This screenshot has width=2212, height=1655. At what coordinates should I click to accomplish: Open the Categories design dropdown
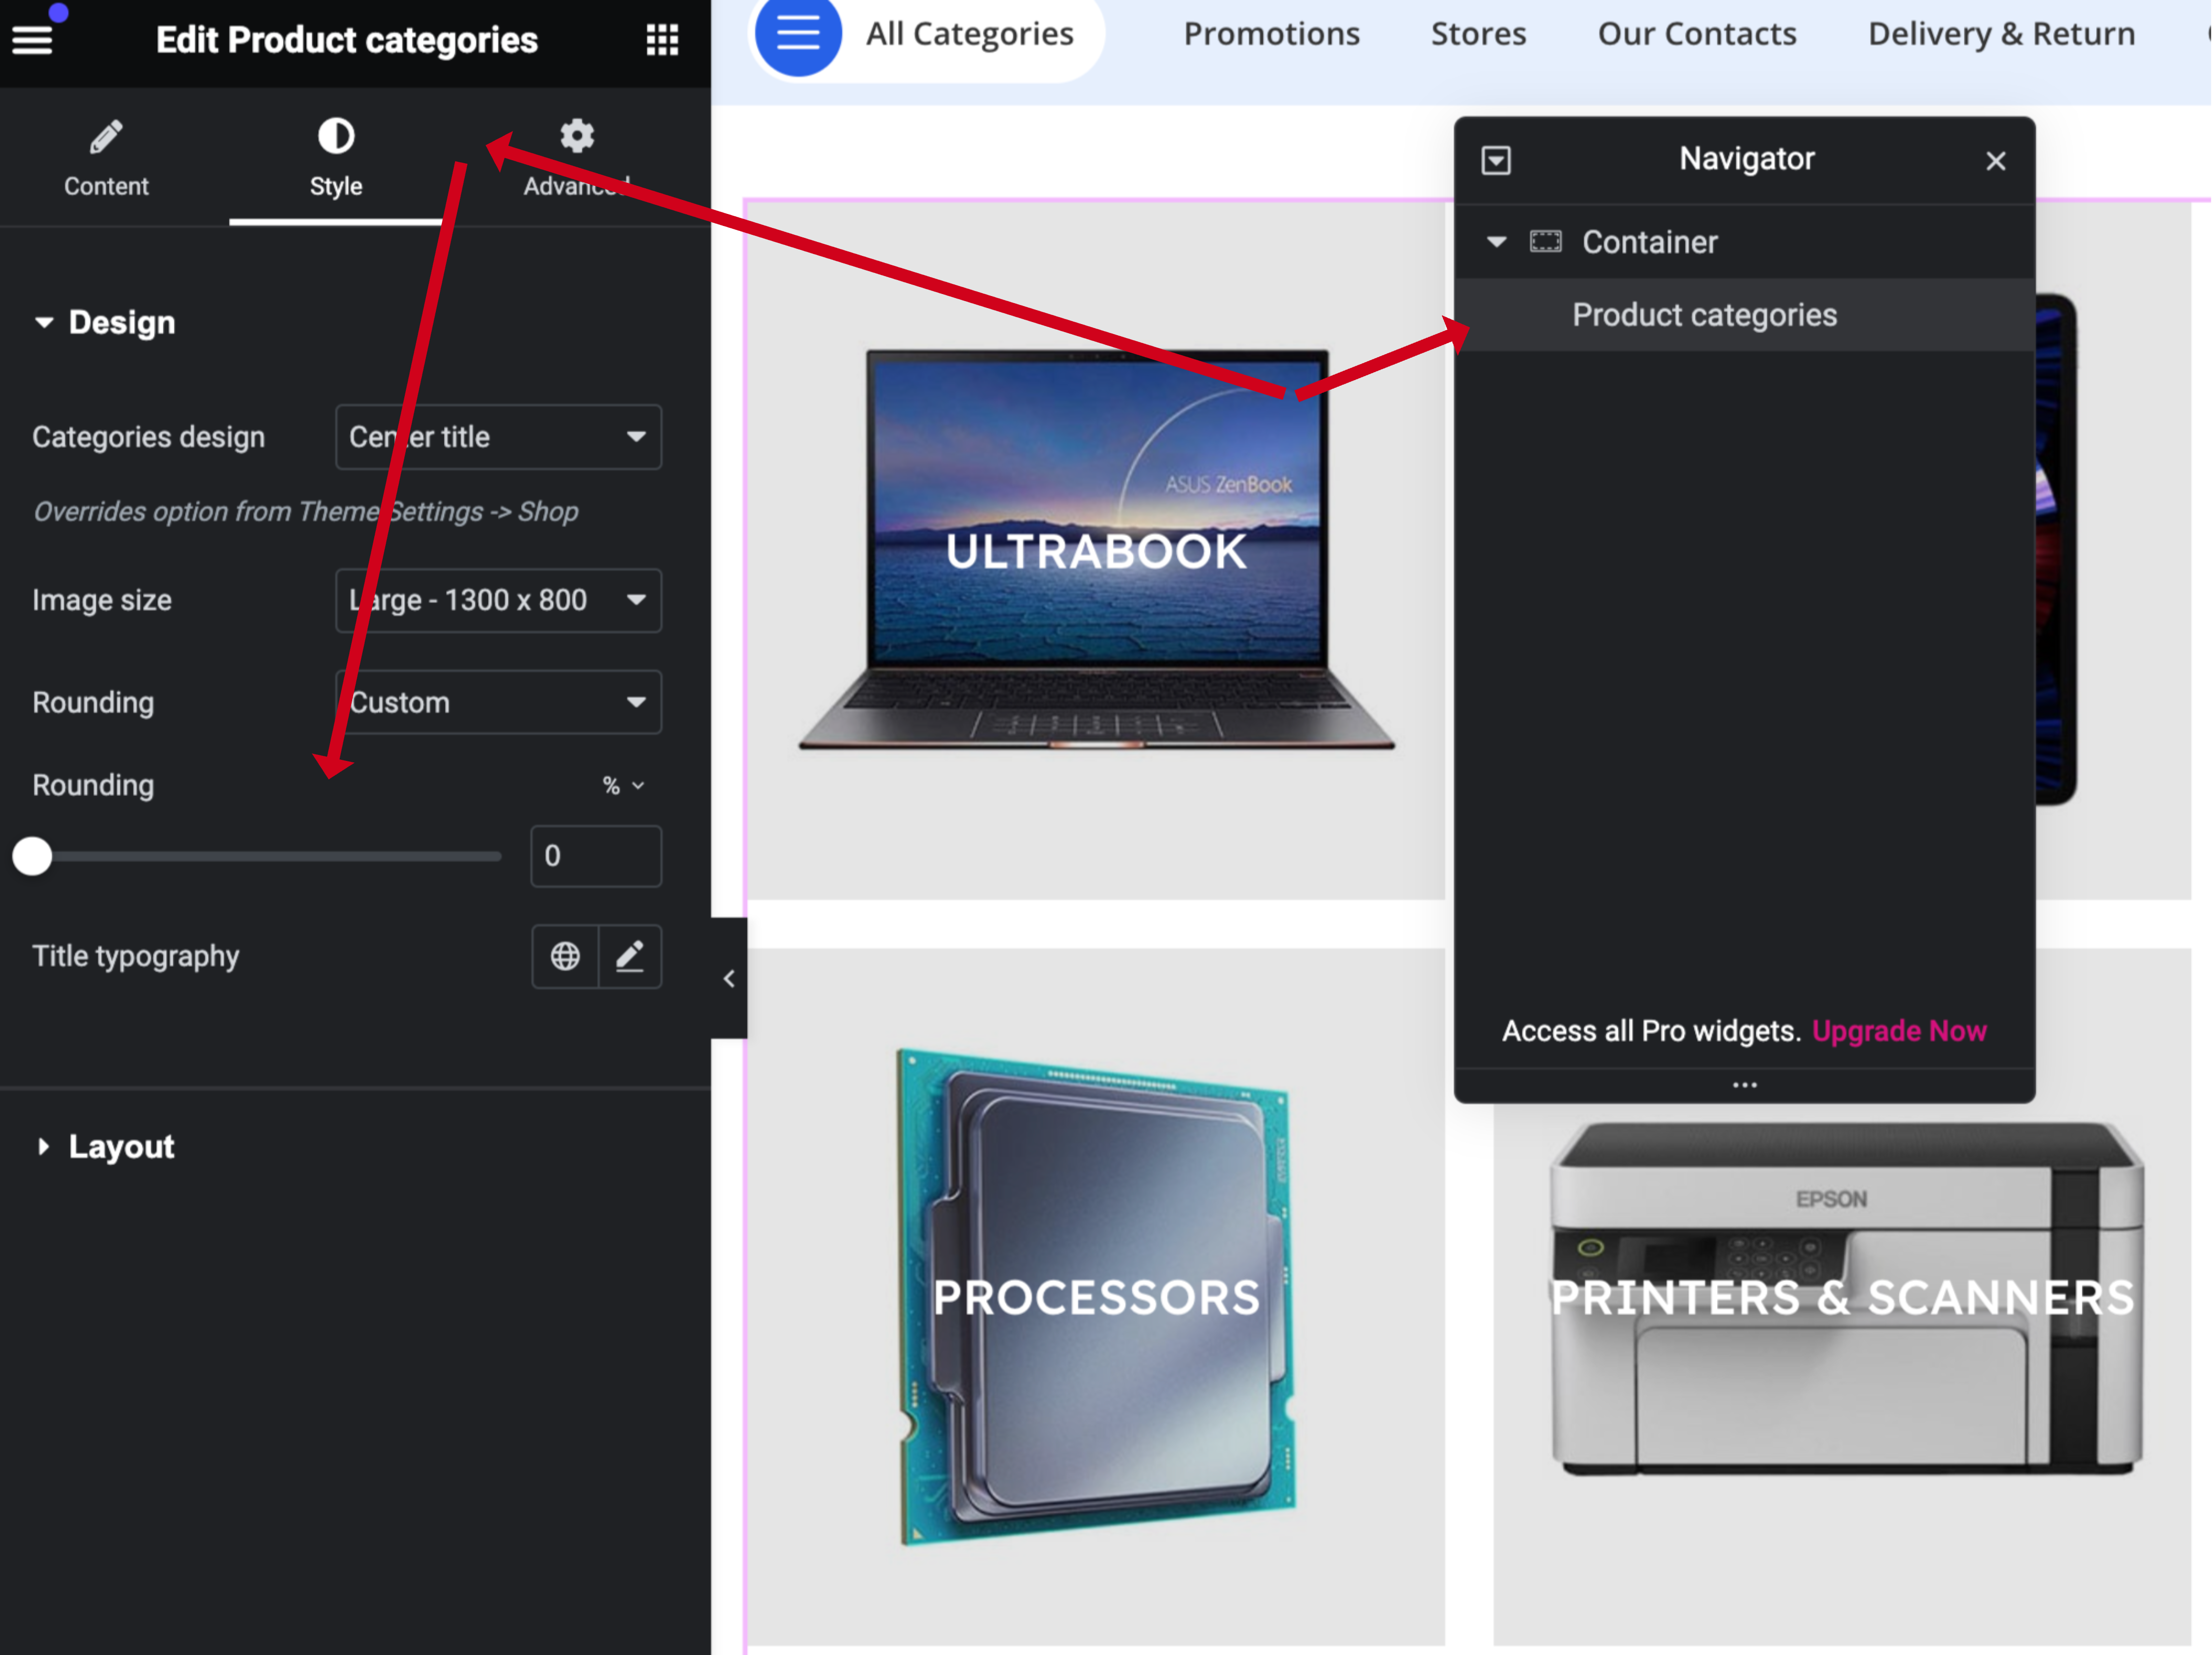click(498, 437)
